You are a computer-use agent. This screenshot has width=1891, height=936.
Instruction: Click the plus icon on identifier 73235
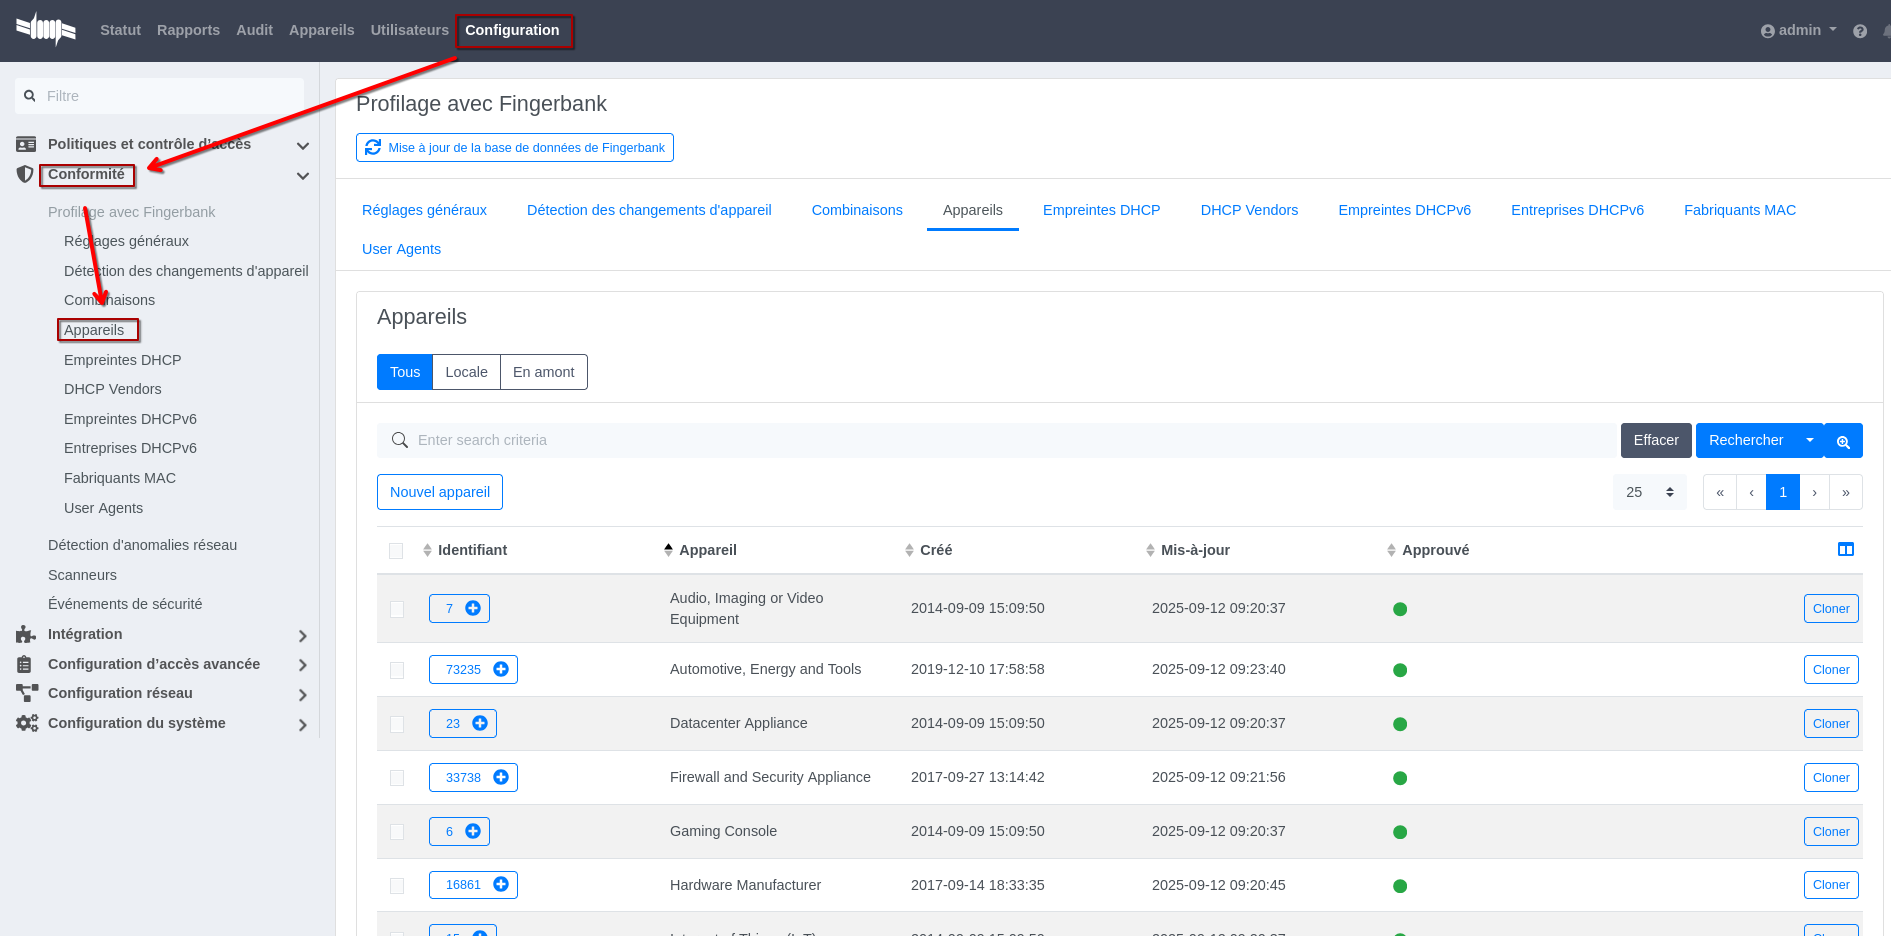pyautogui.click(x=501, y=669)
